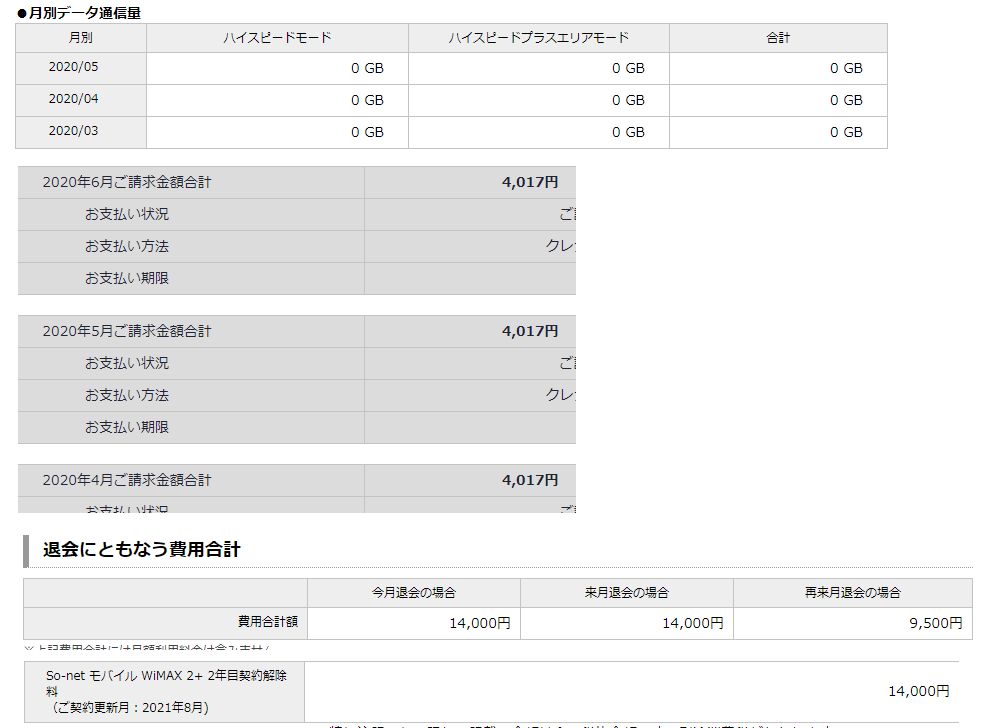Click the 2020年5月ご請求金額合計 row label
983x728 pixels.
pos(127,331)
